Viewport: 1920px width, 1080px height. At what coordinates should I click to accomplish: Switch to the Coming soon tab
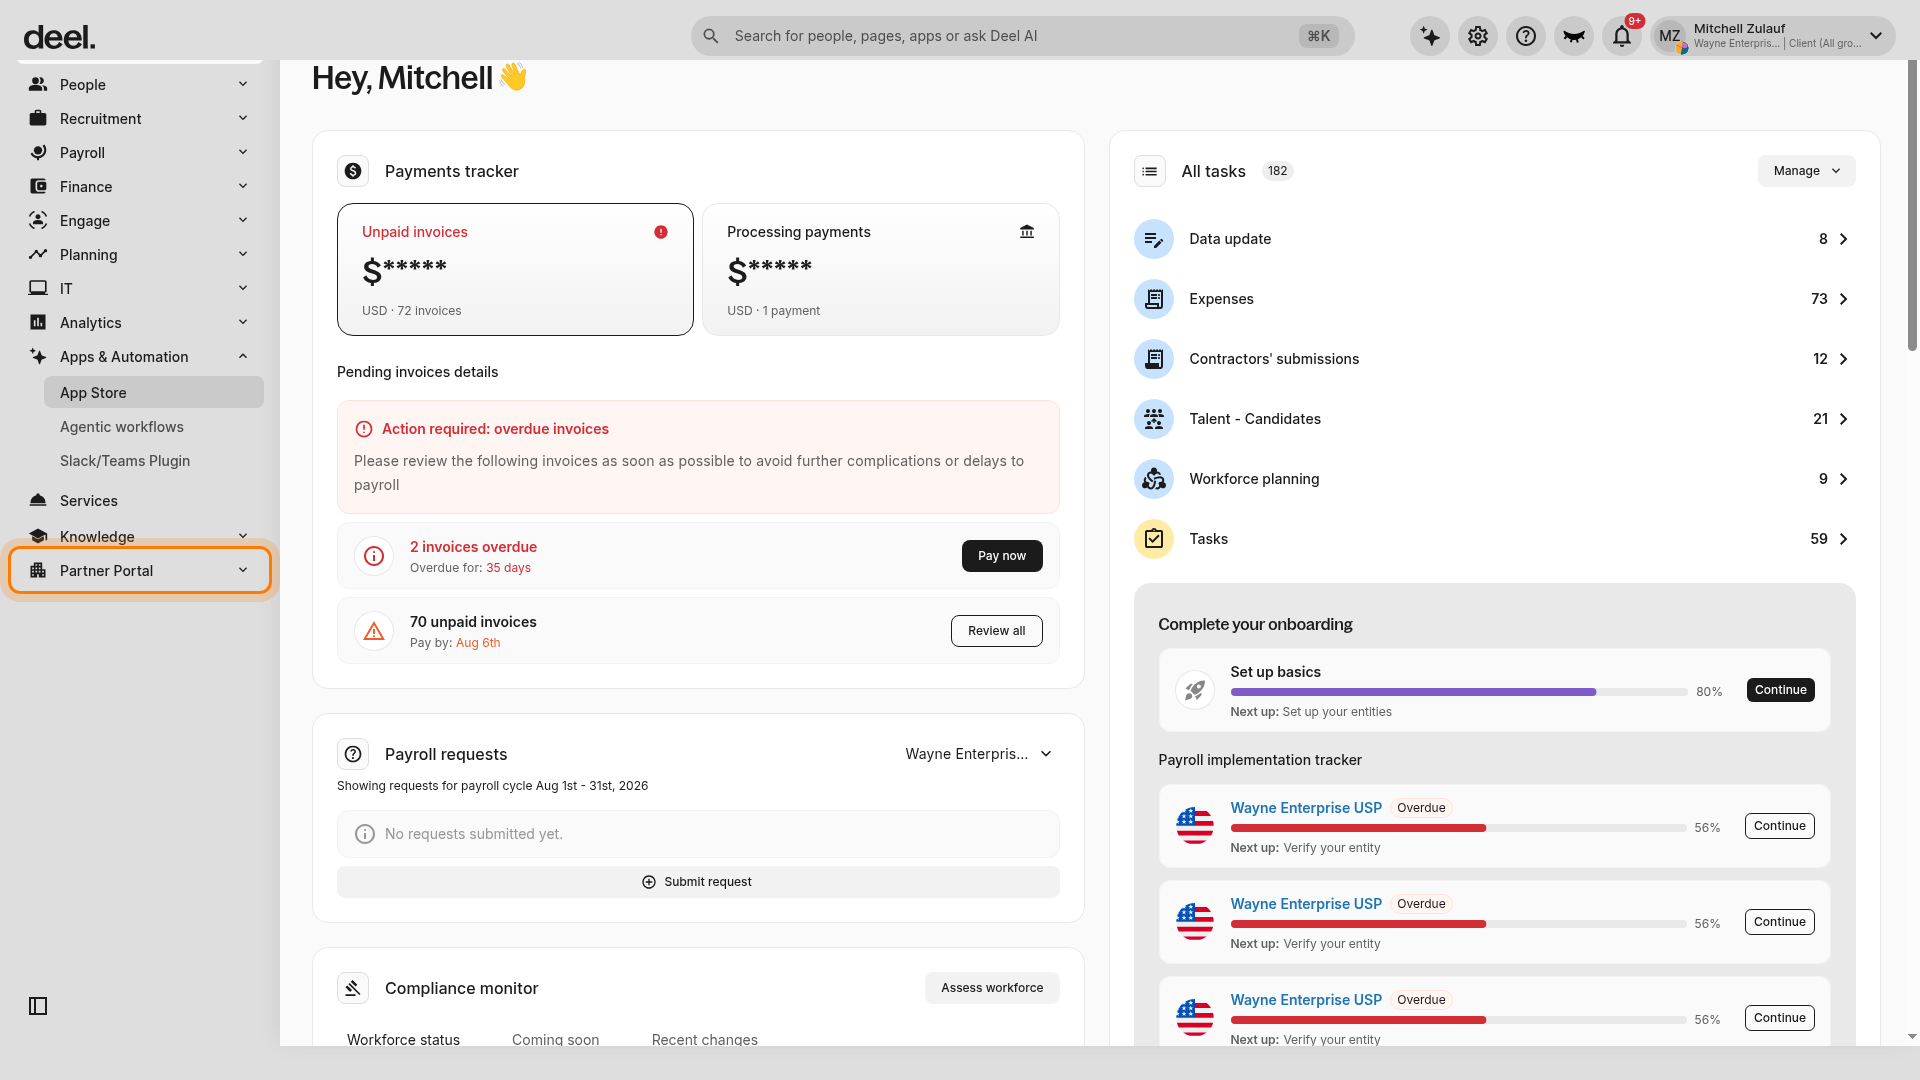(x=555, y=1040)
